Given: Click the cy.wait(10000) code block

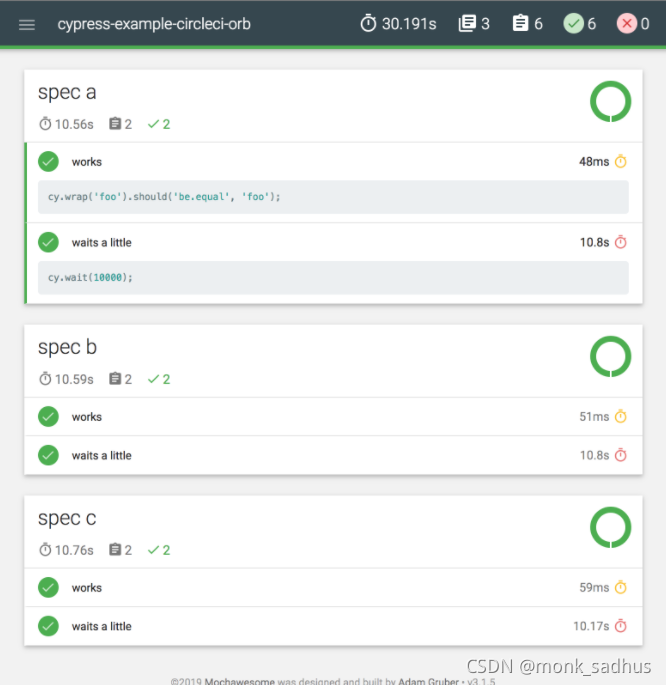Looking at the screenshot, I should coord(333,278).
